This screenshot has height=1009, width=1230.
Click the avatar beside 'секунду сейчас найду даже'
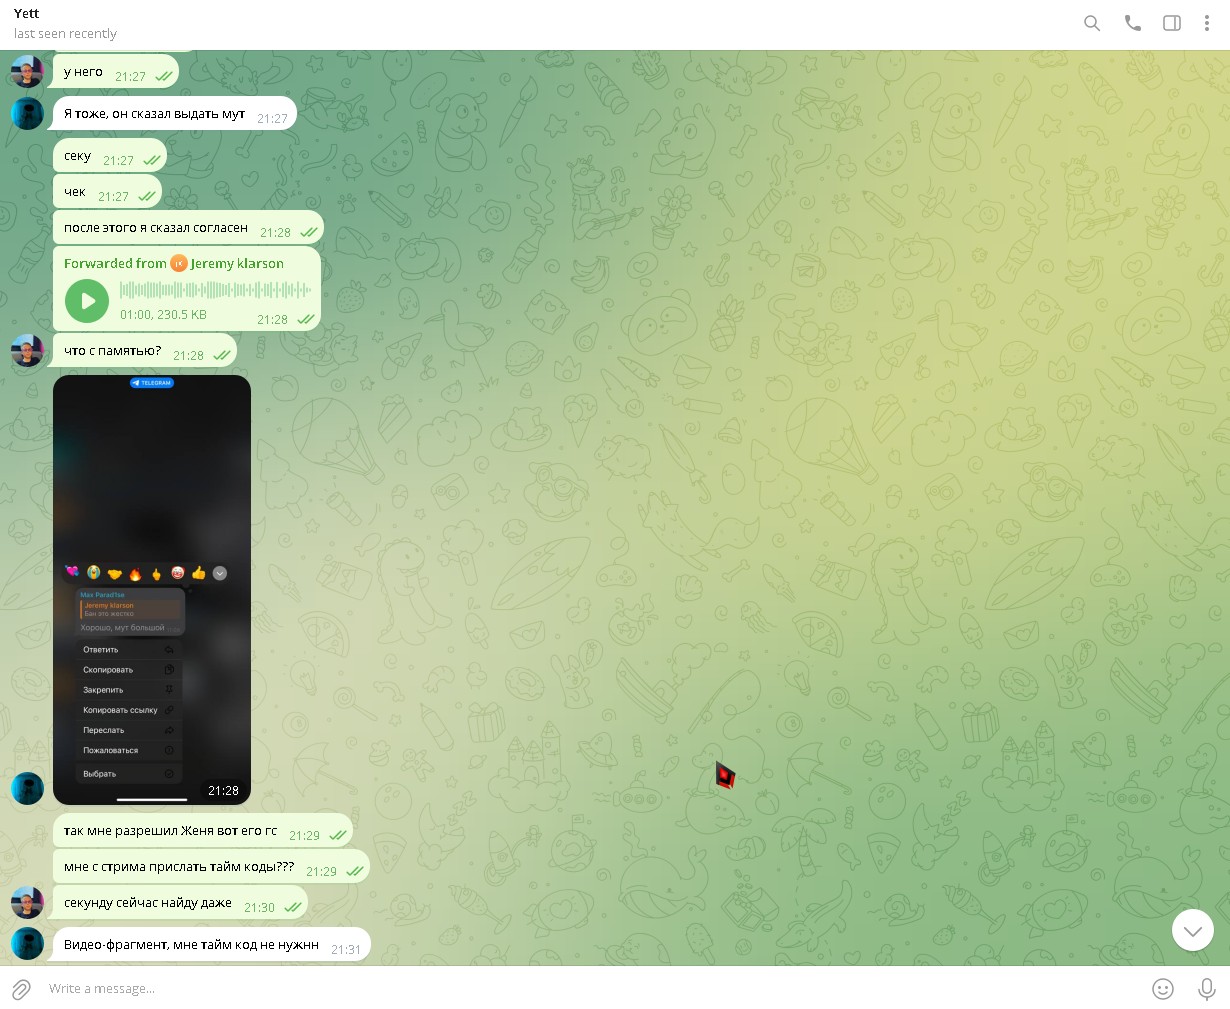(27, 903)
